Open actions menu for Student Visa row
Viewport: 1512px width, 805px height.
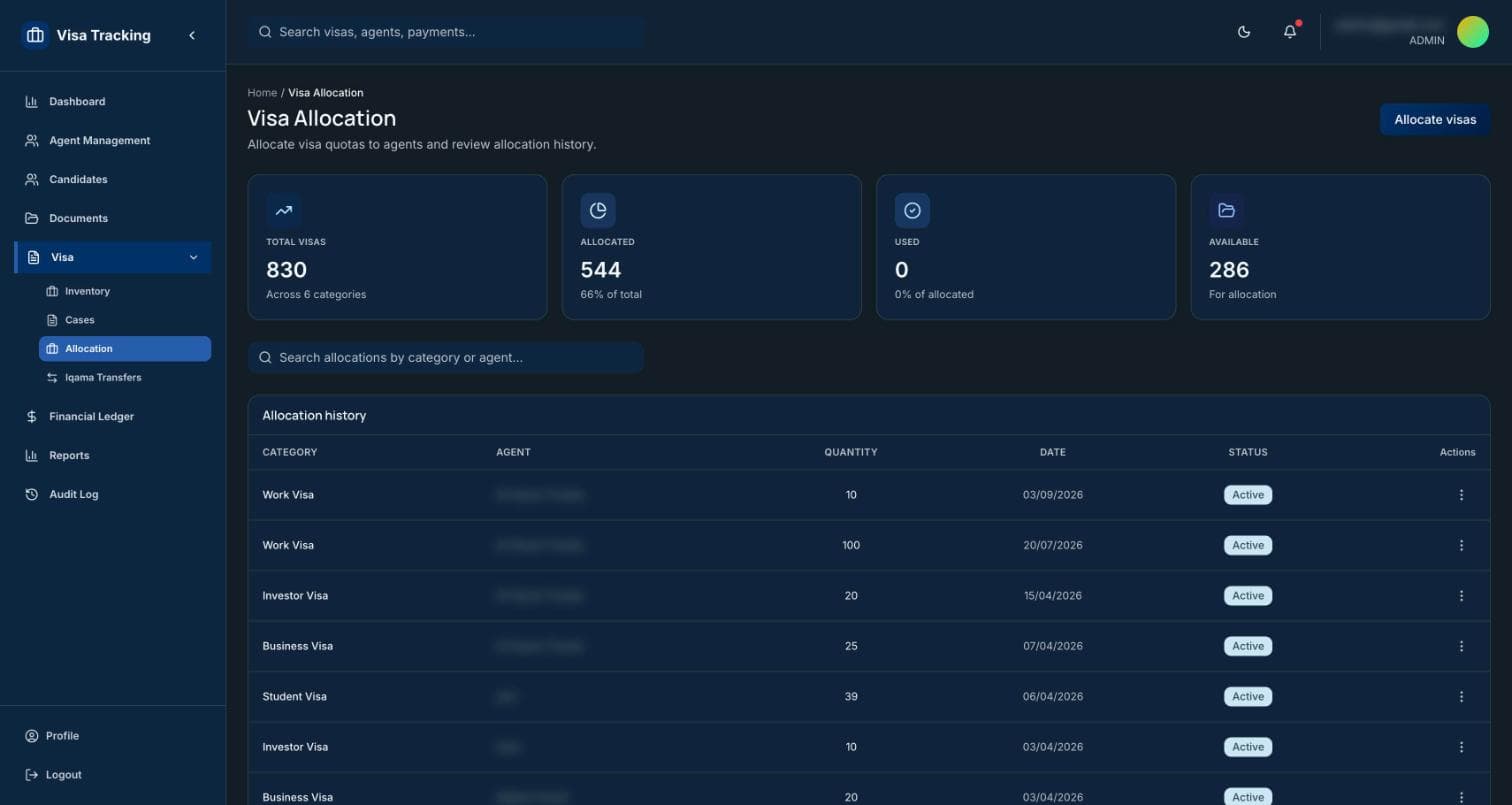(1461, 697)
